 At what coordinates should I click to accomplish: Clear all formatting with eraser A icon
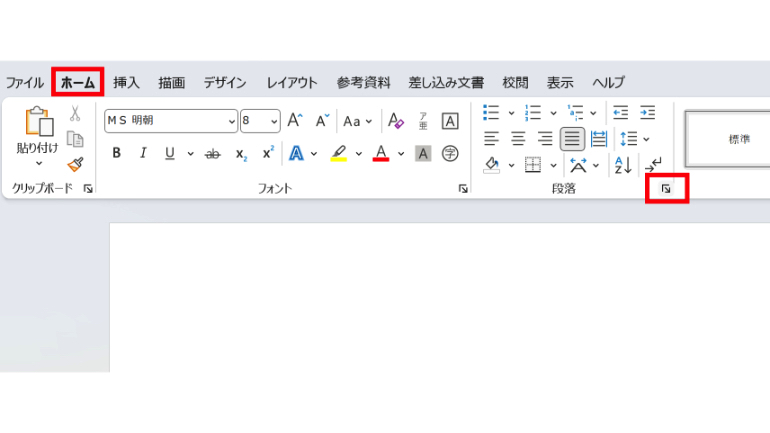tap(396, 121)
